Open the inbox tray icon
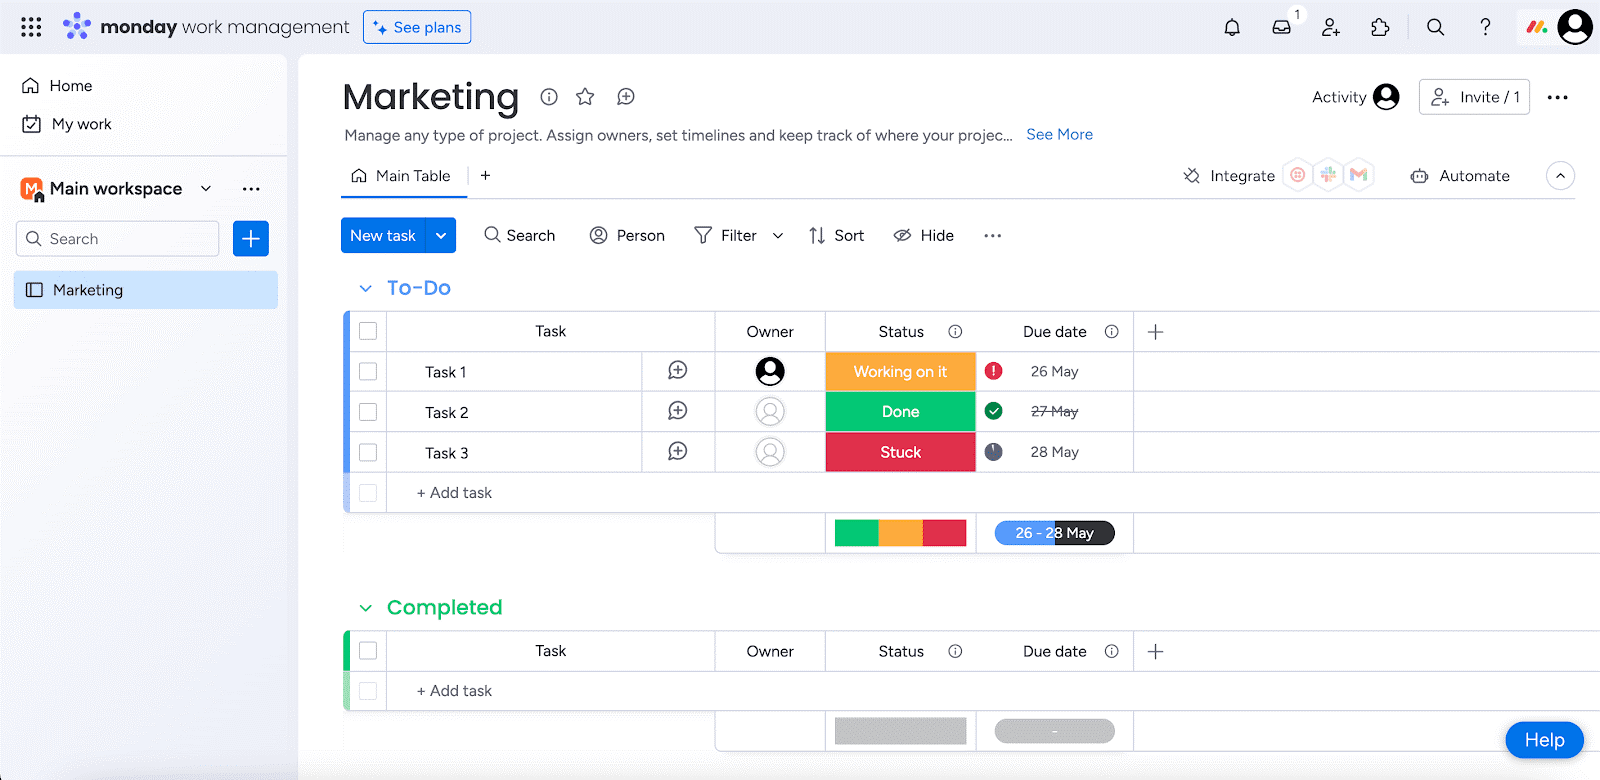 click(x=1281, y=27)
